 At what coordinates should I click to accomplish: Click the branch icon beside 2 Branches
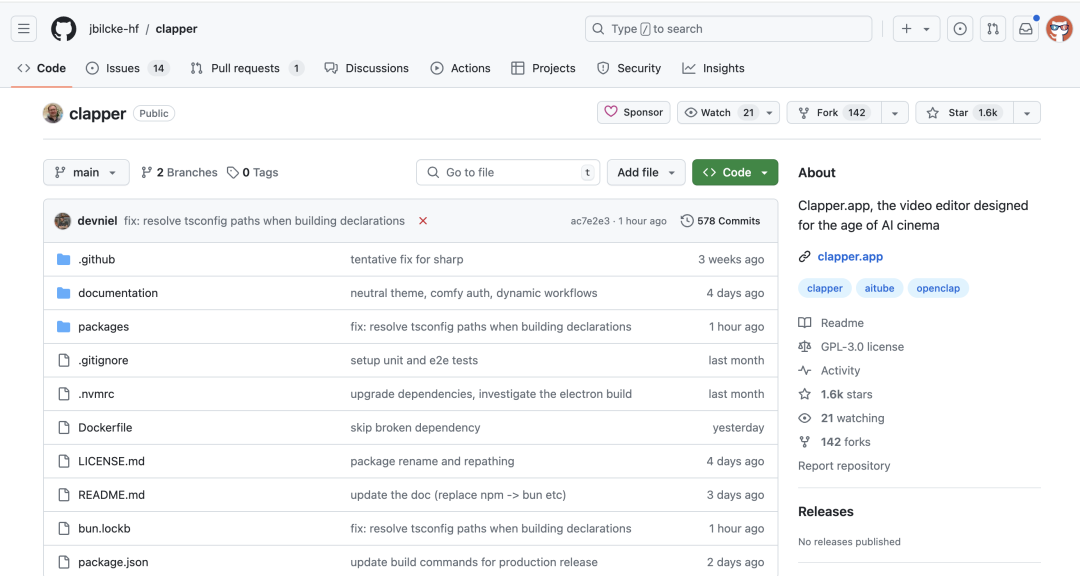[x=146, y=172]
